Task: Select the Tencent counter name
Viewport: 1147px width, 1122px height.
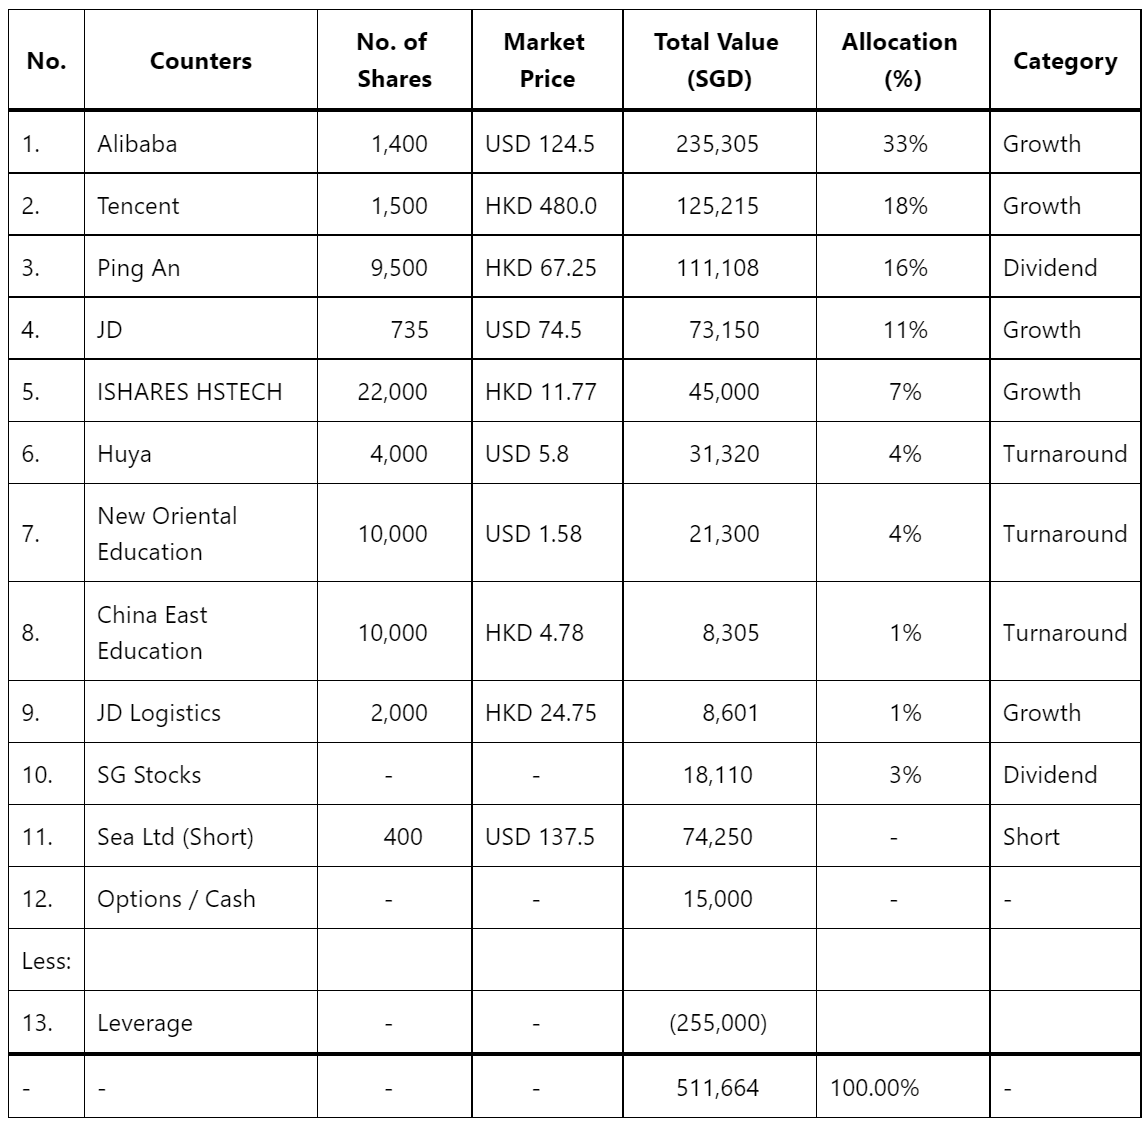Action: pyautogui.click(x=138, y=206)
